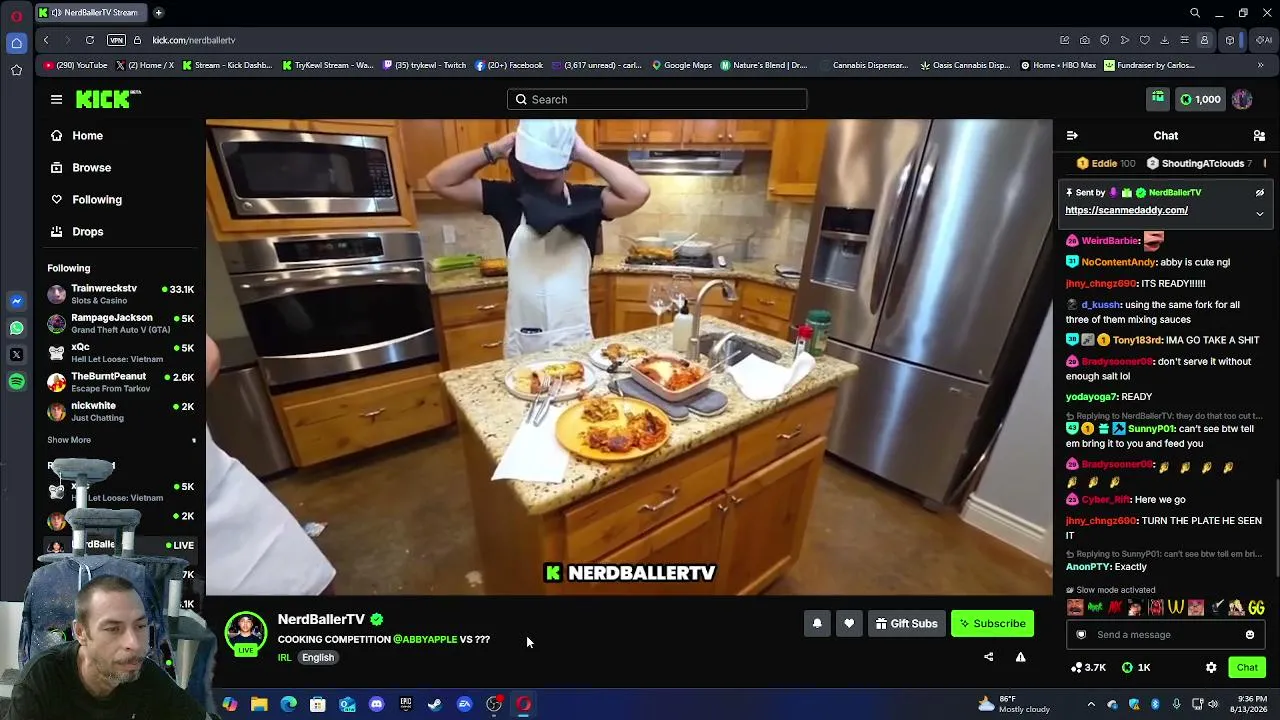Send message with Chat button

(x=1247, y=667)
